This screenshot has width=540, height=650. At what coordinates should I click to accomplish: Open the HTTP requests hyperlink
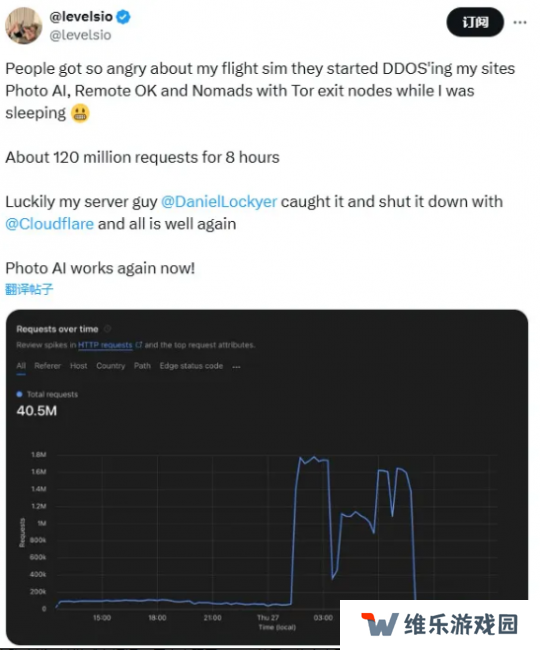click(105, 345)
